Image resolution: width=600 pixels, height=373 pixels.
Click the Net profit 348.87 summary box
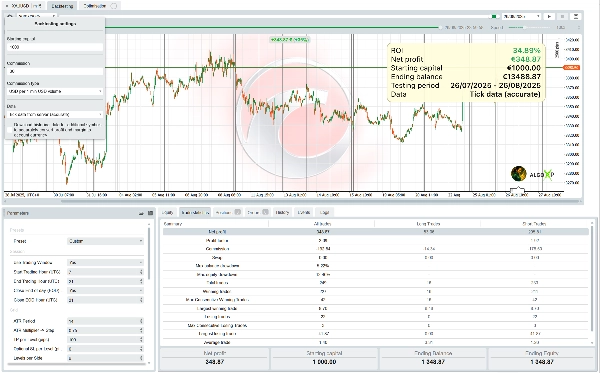[x=215, y=358]
